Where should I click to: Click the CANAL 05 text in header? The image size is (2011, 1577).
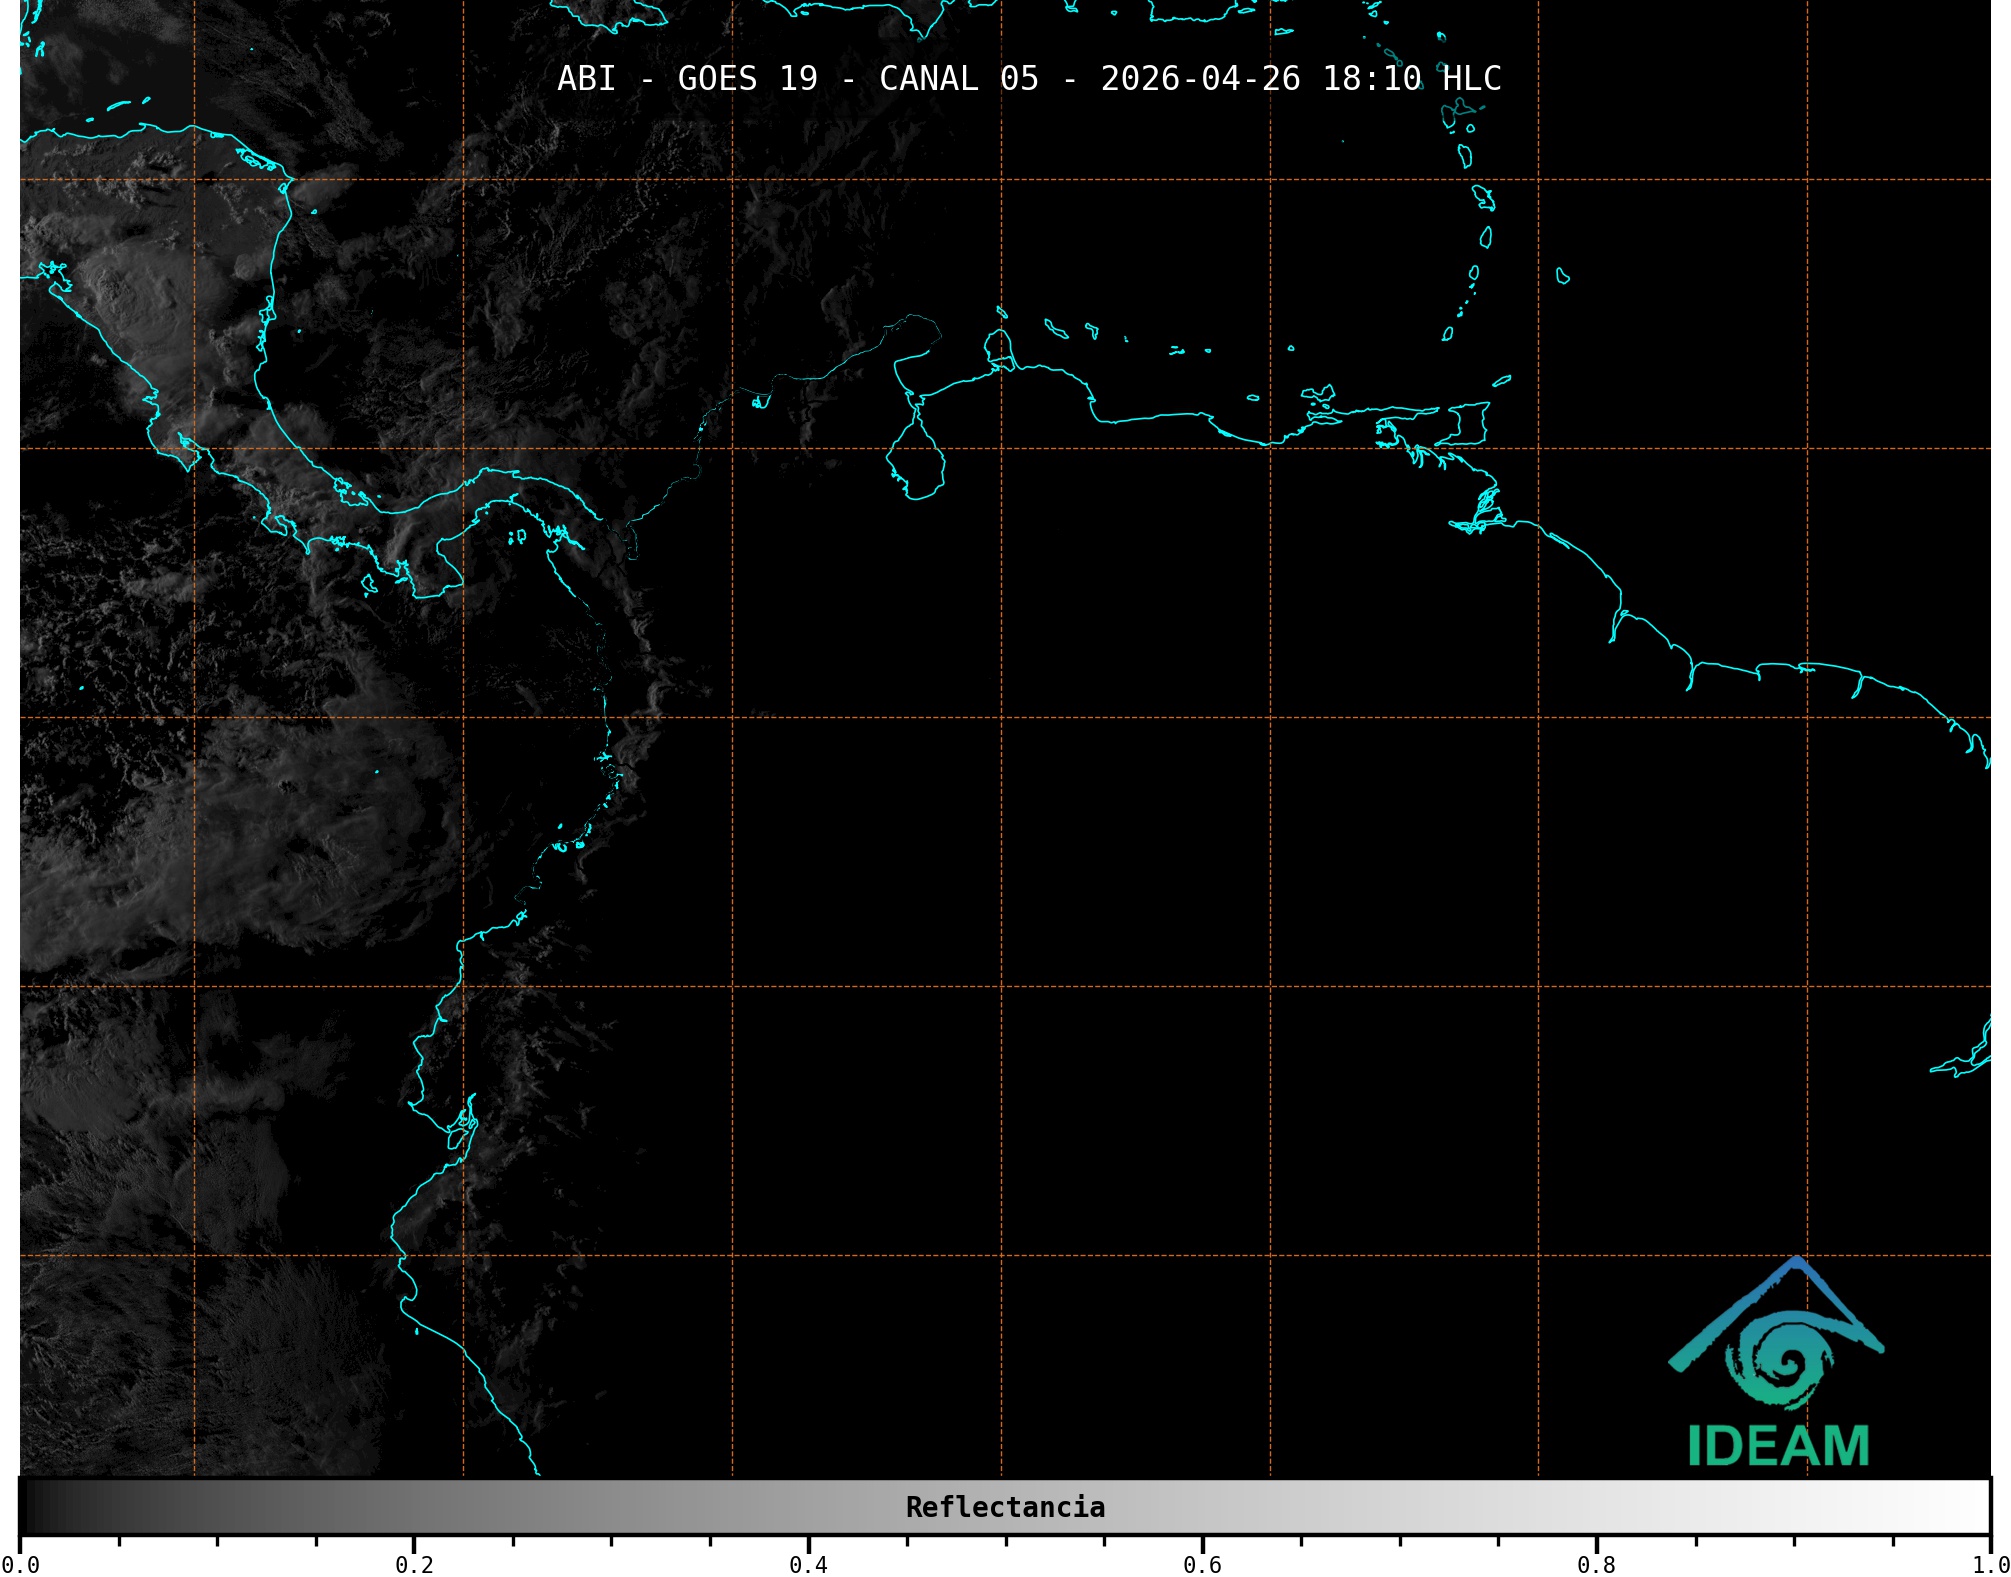click(958, 78)
